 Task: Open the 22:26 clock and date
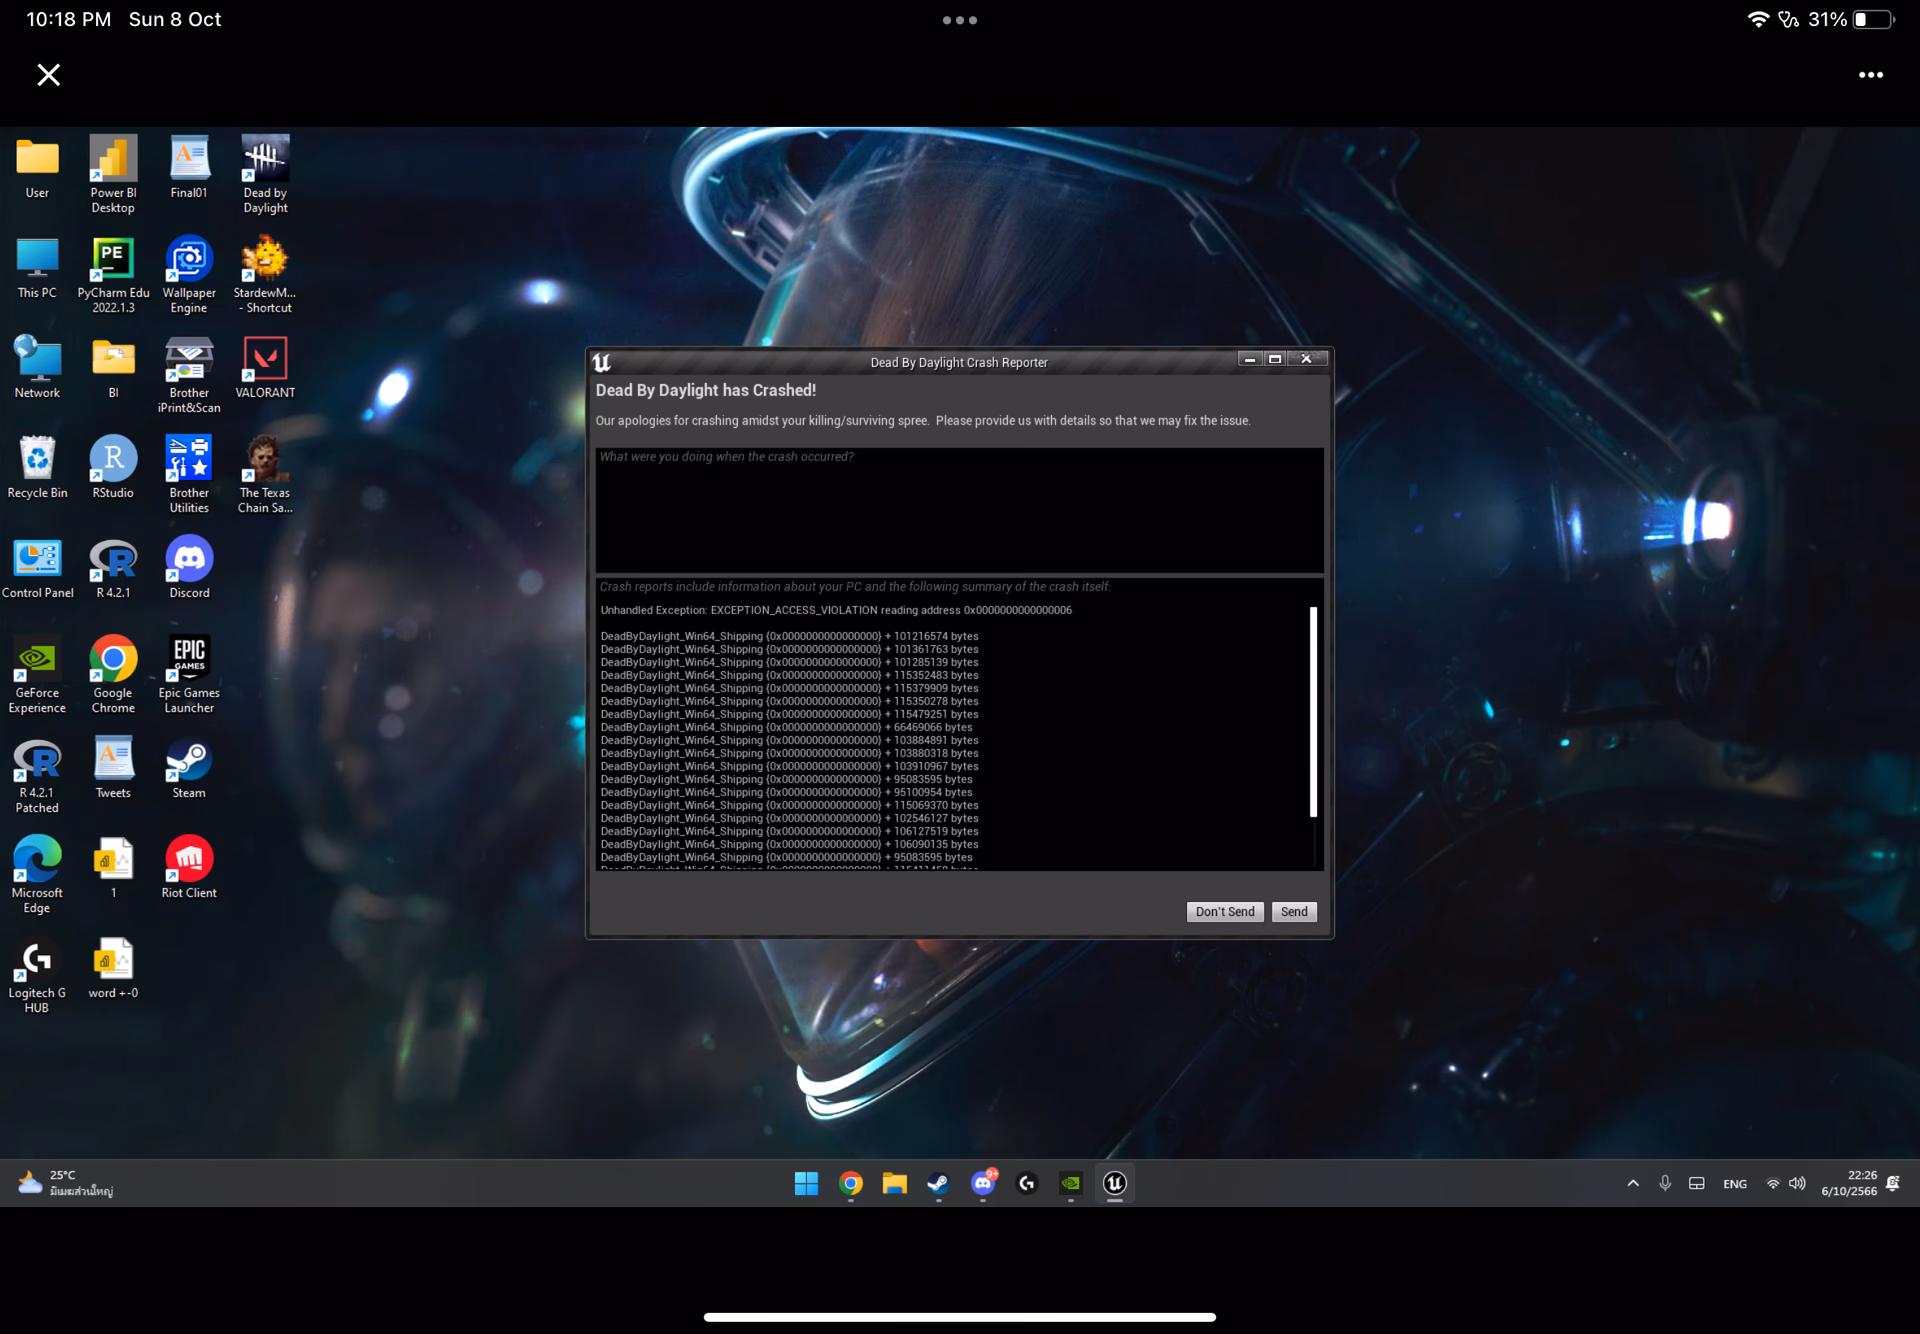tap(1849, 1183)
